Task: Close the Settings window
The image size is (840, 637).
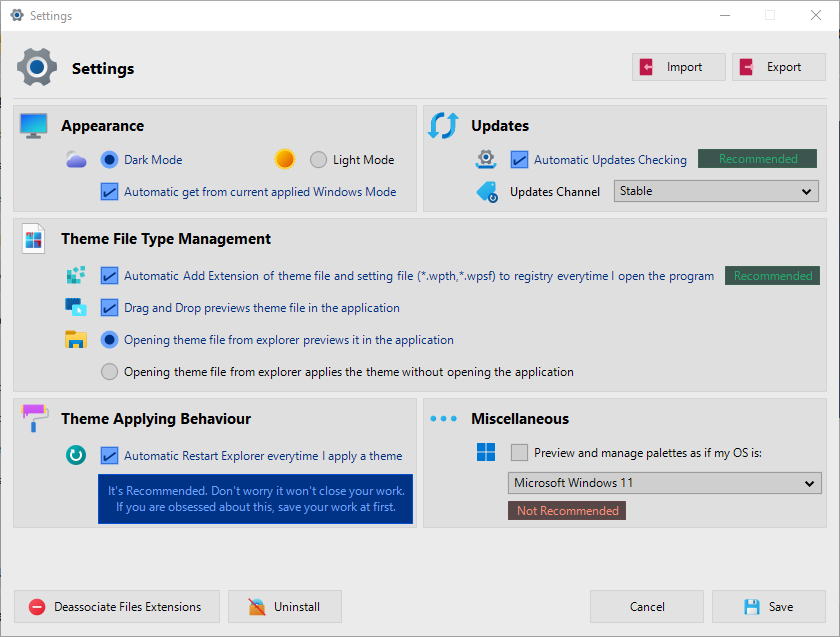Action: [816, 15]
